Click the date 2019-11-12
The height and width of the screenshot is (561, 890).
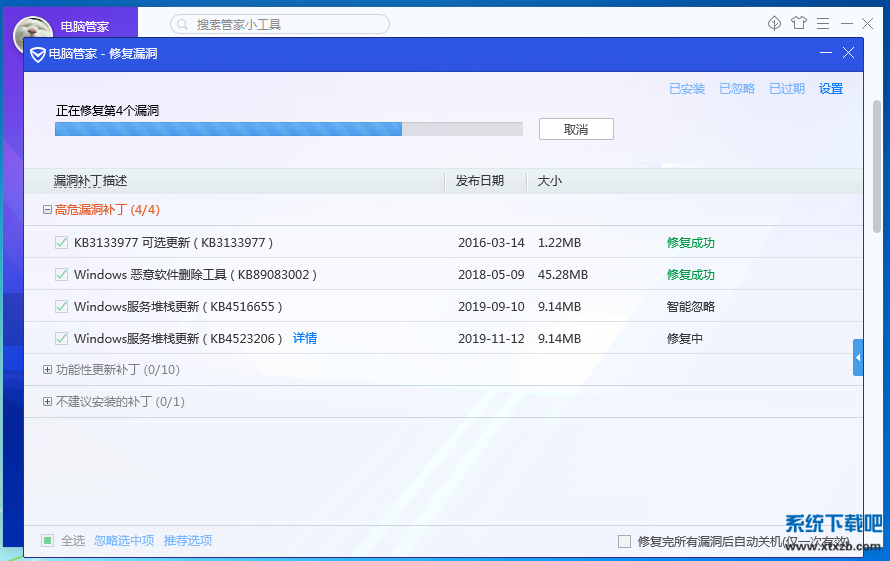tap(491, 338)
